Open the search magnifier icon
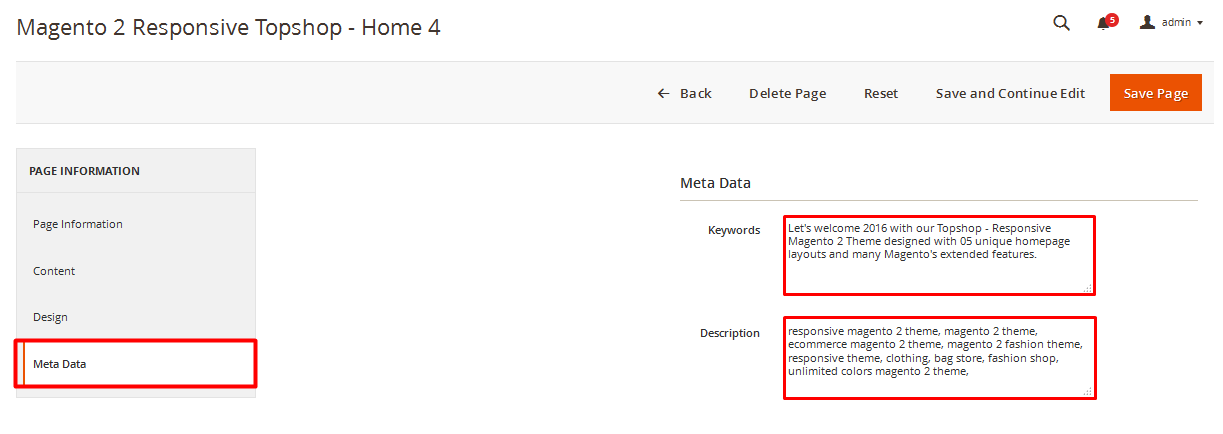 (1061, 23)
